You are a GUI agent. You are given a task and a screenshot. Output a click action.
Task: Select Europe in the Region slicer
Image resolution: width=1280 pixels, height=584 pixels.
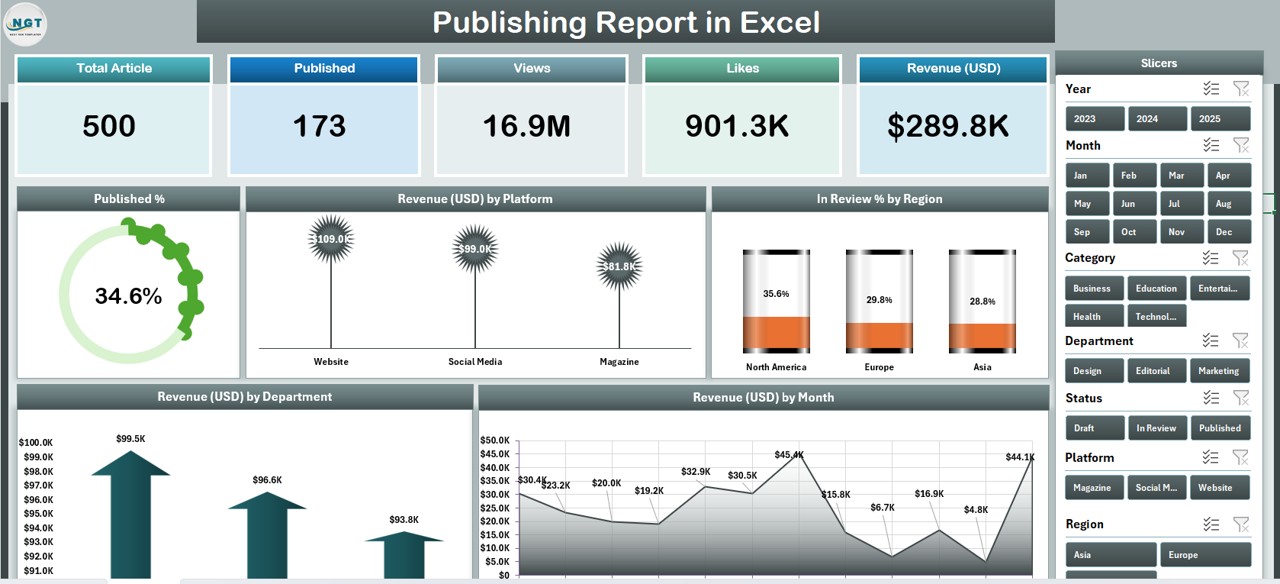1205,555
